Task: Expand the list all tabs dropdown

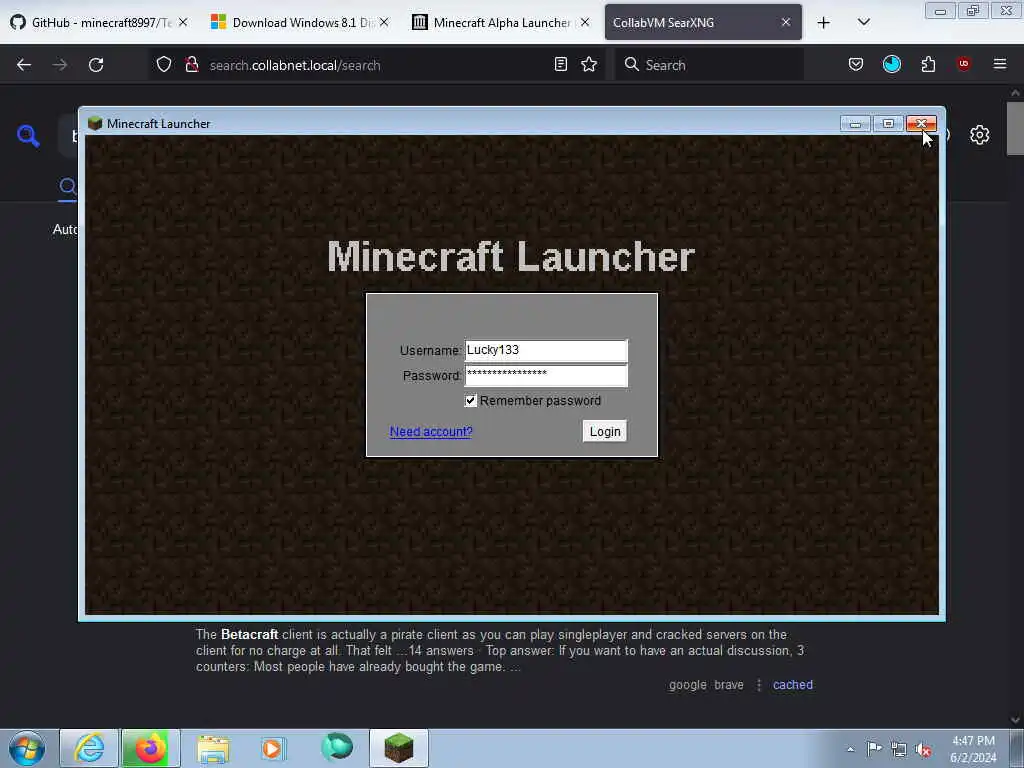Action: coord(863,22)
